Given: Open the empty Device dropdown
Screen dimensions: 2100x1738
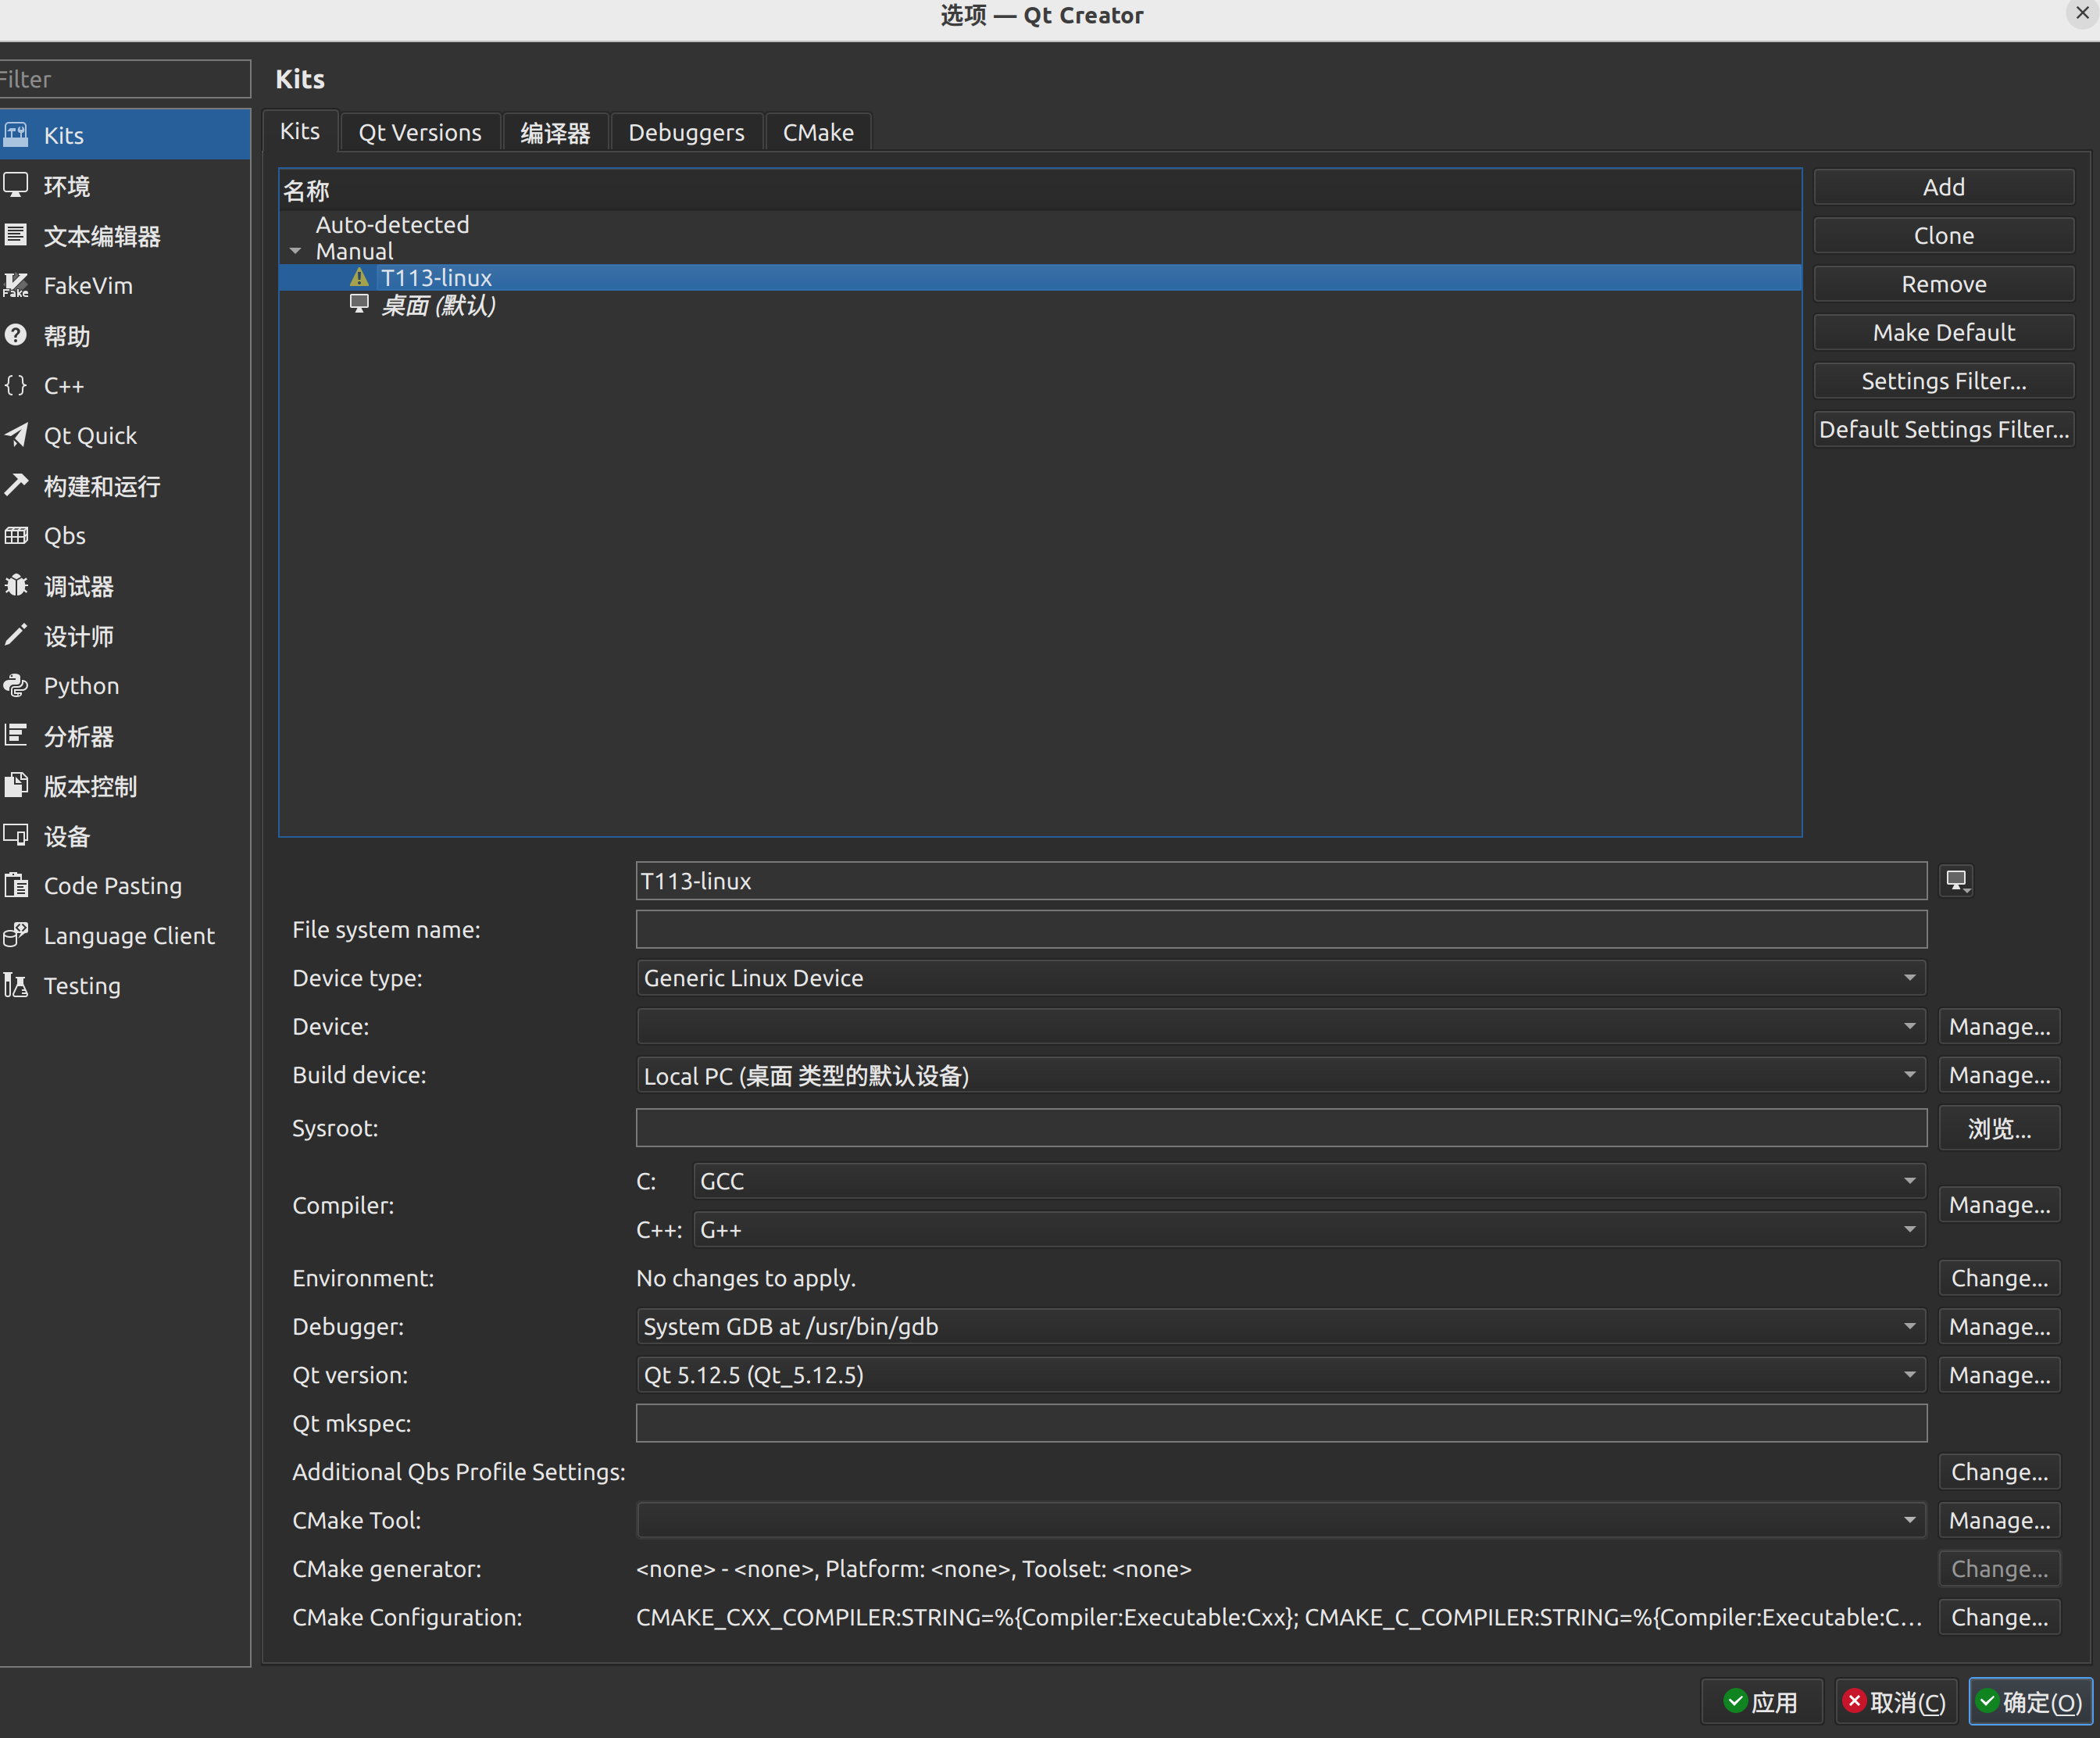Looking at the screenshot, I should click(x=1281, y=1026).
